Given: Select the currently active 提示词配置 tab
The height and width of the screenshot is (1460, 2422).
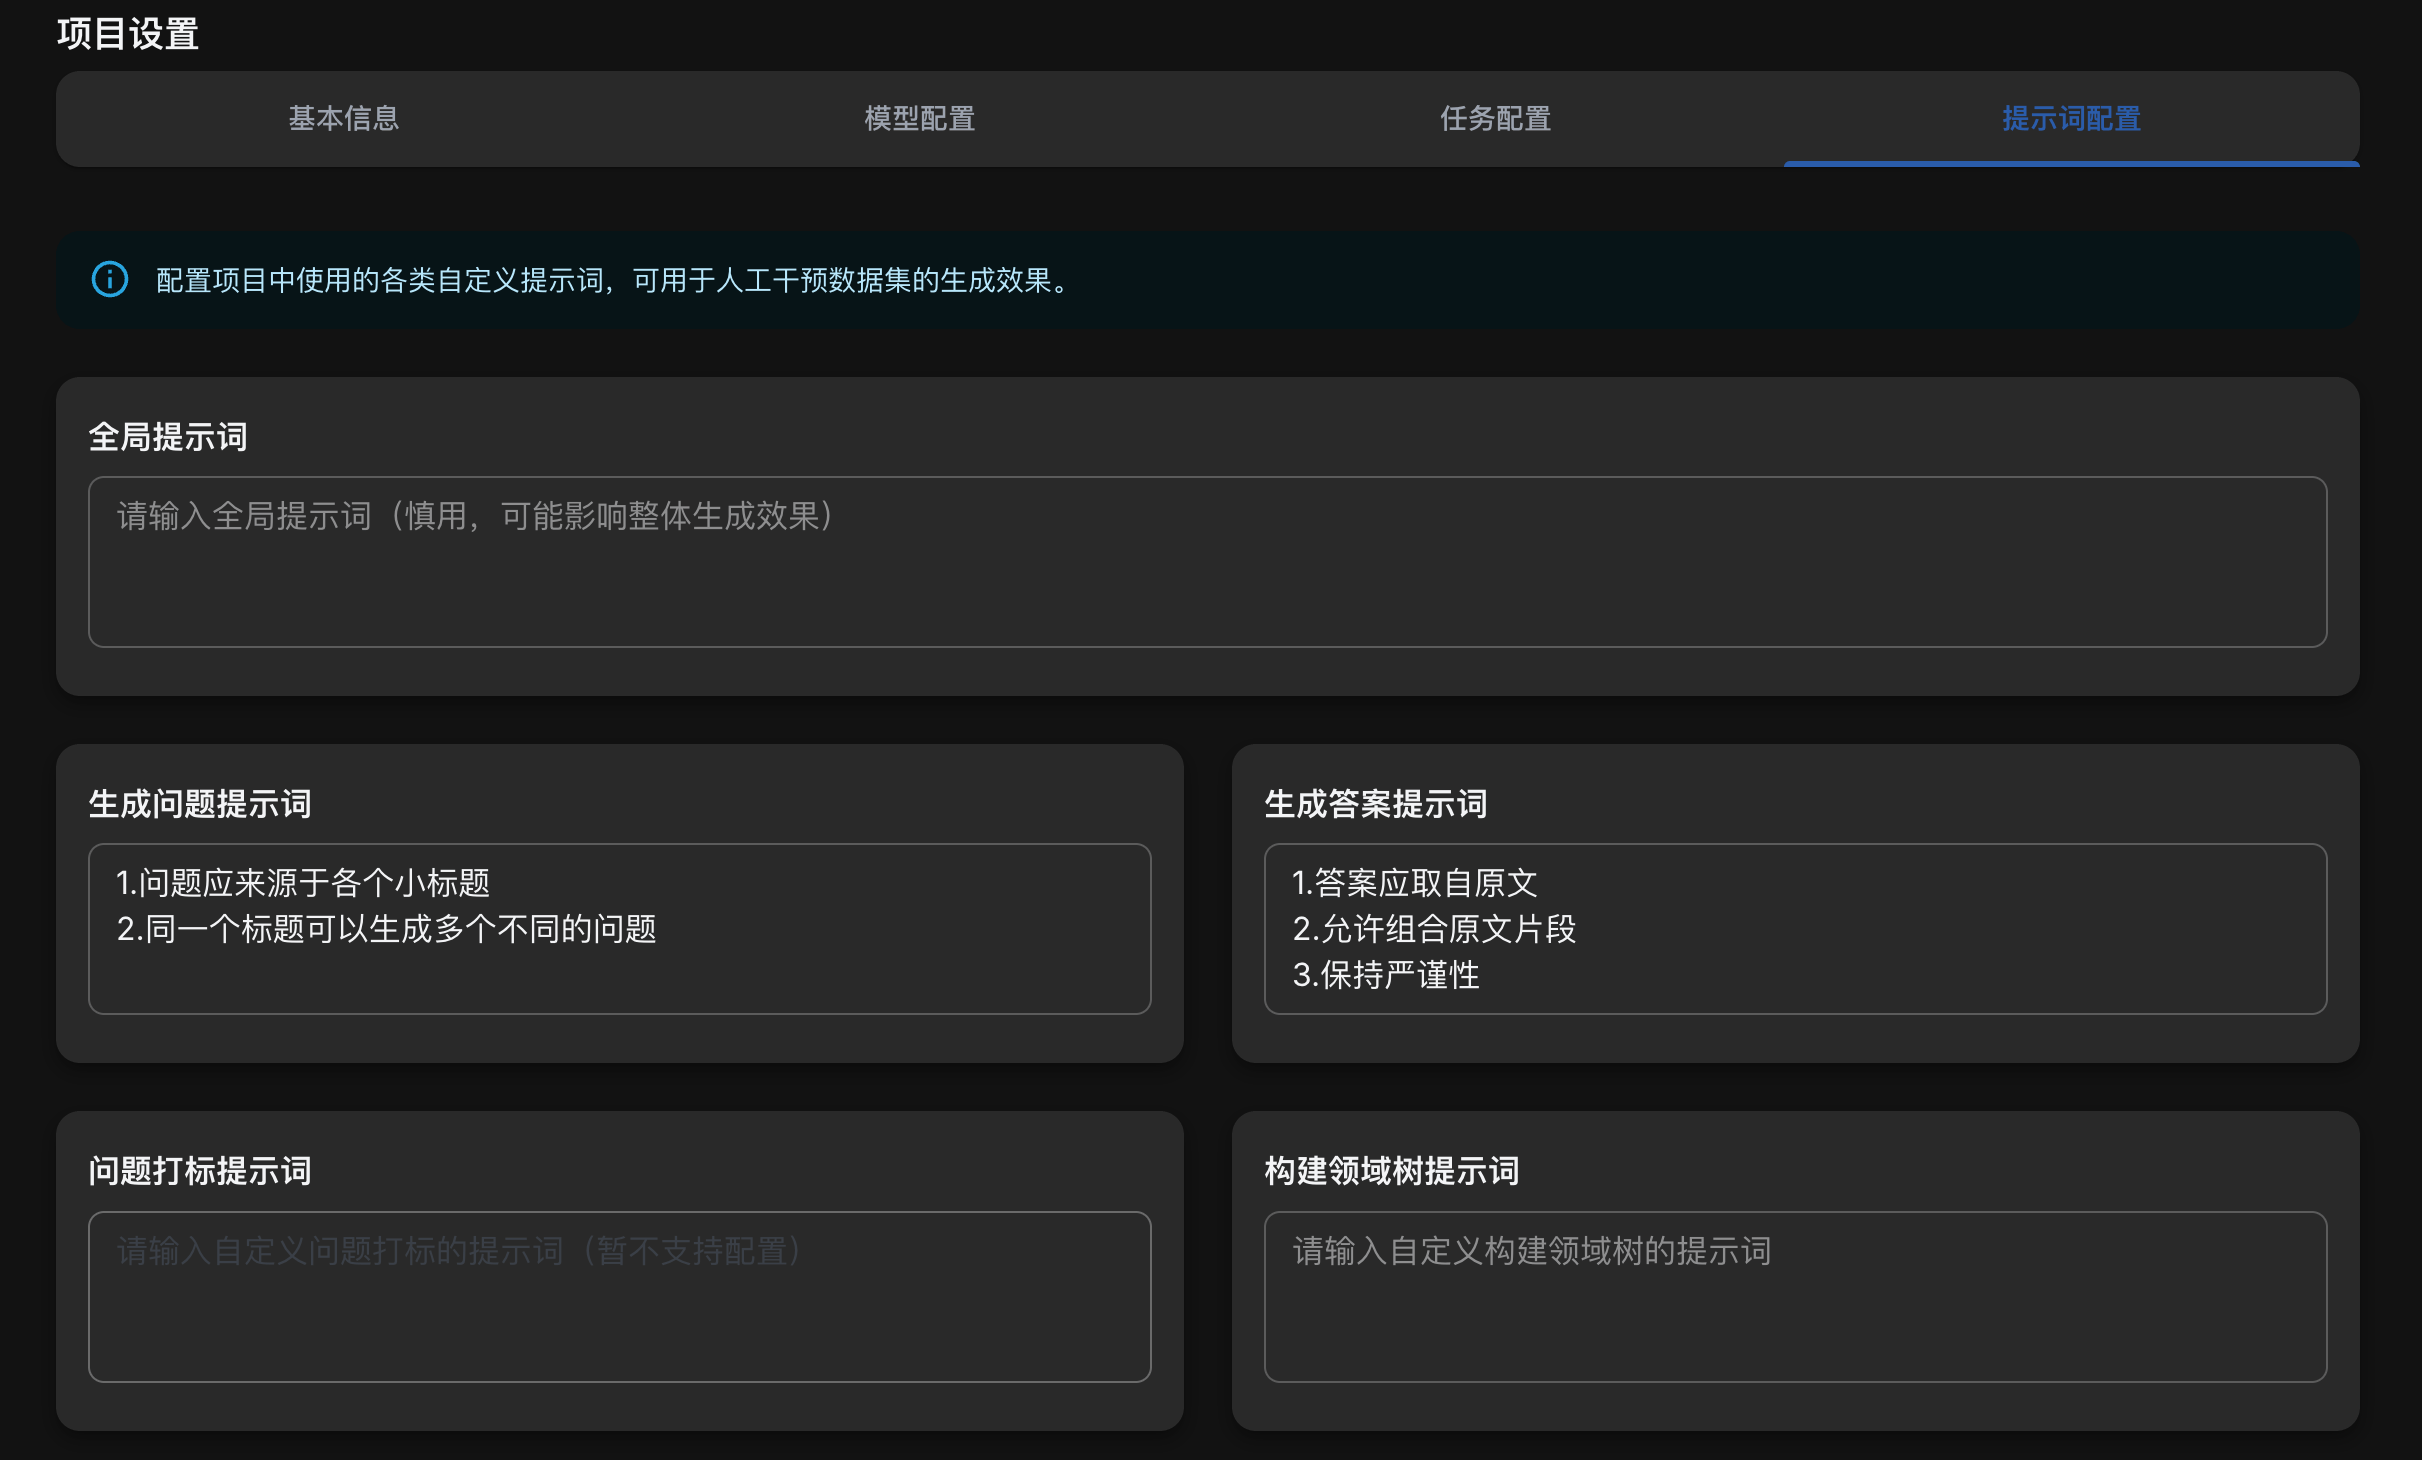Looking at the screenshot, I should point(2070,119).
